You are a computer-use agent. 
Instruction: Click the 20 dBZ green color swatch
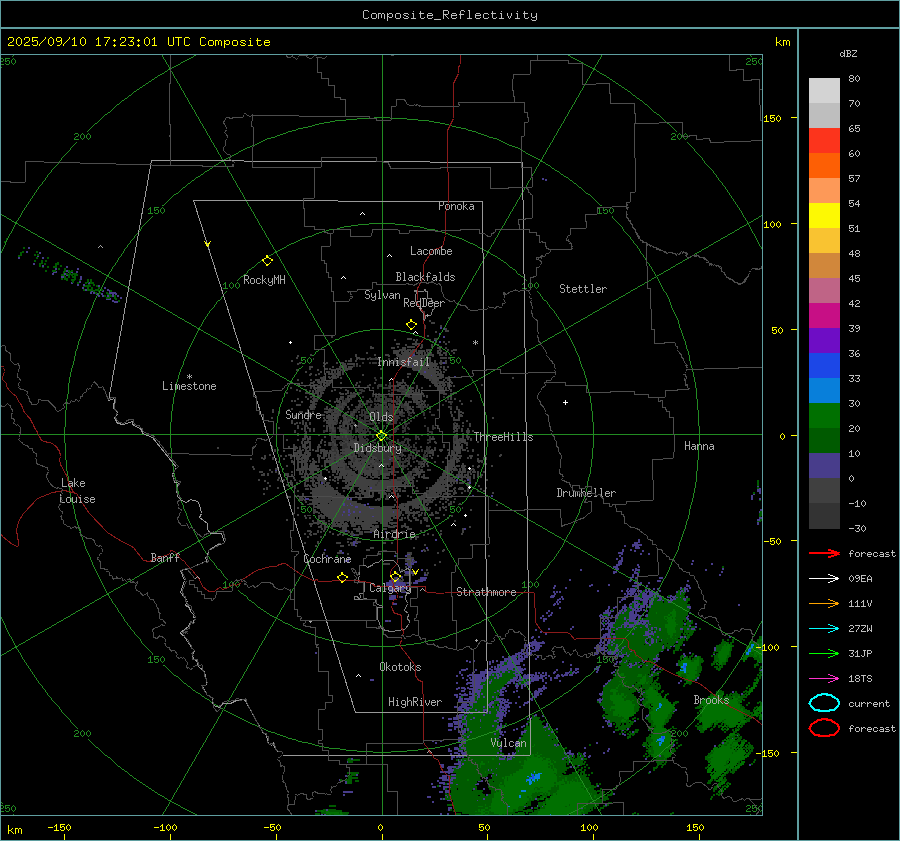click(x=824, y=440)
